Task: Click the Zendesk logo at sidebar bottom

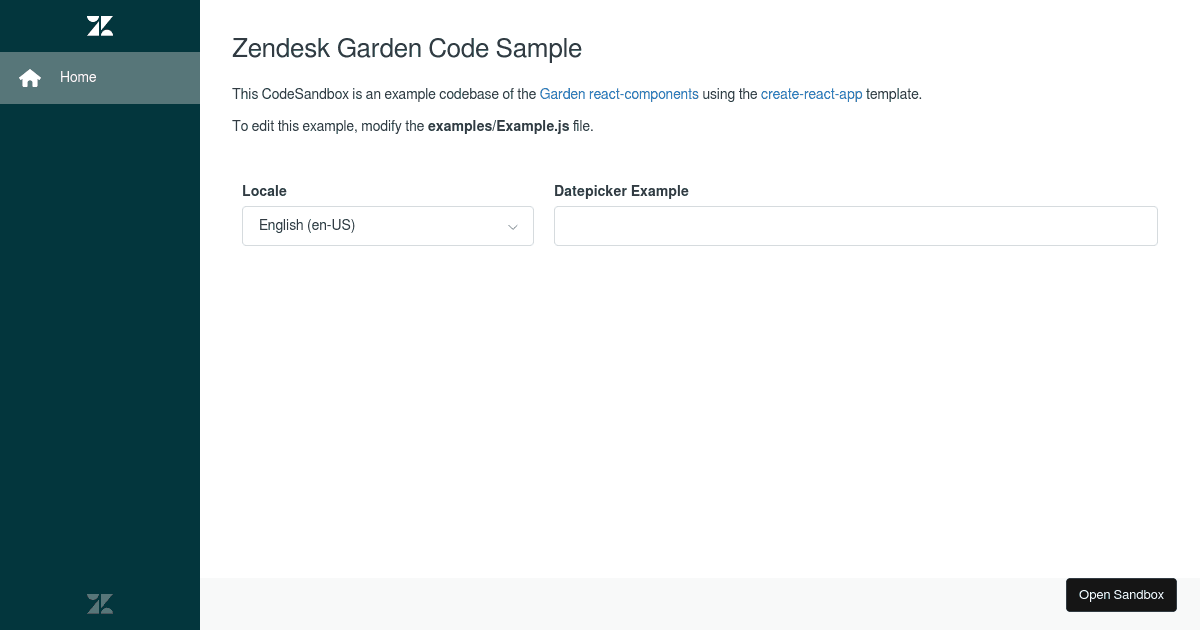Action: coord(99,603)
